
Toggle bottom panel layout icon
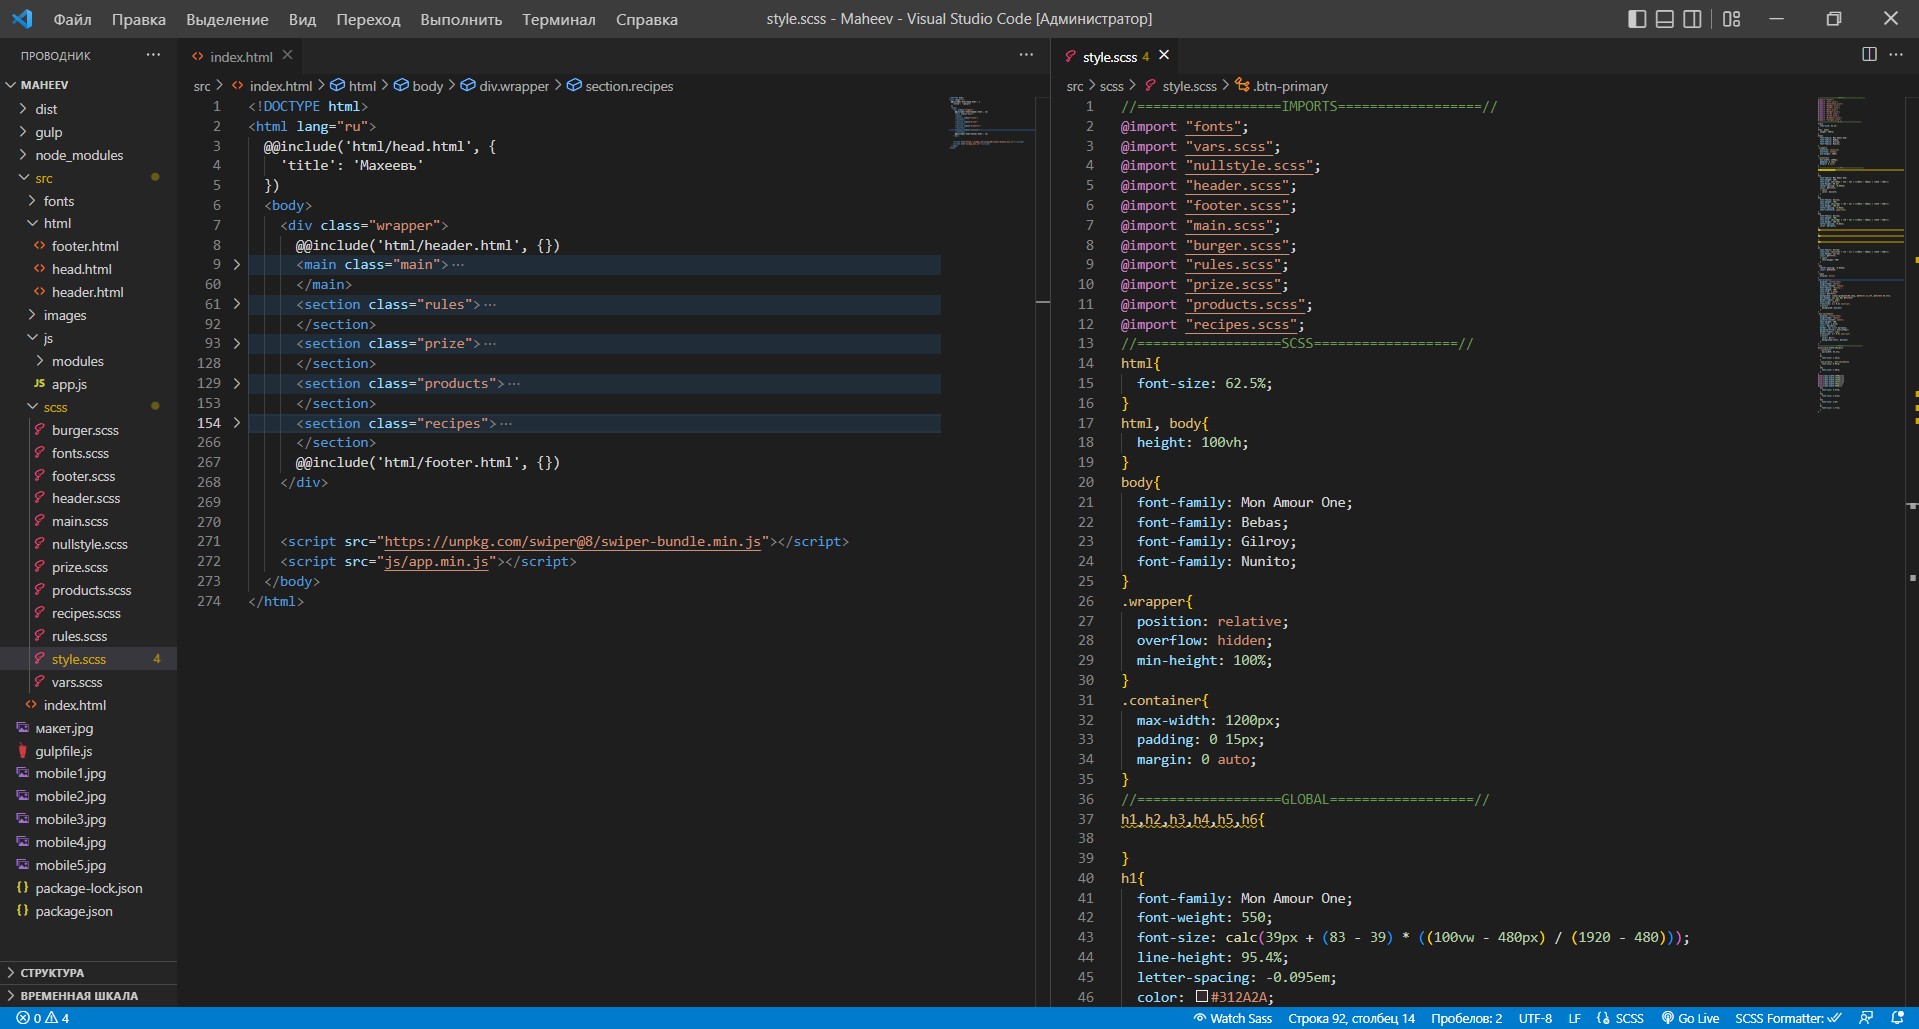[x=1665, y=19]
